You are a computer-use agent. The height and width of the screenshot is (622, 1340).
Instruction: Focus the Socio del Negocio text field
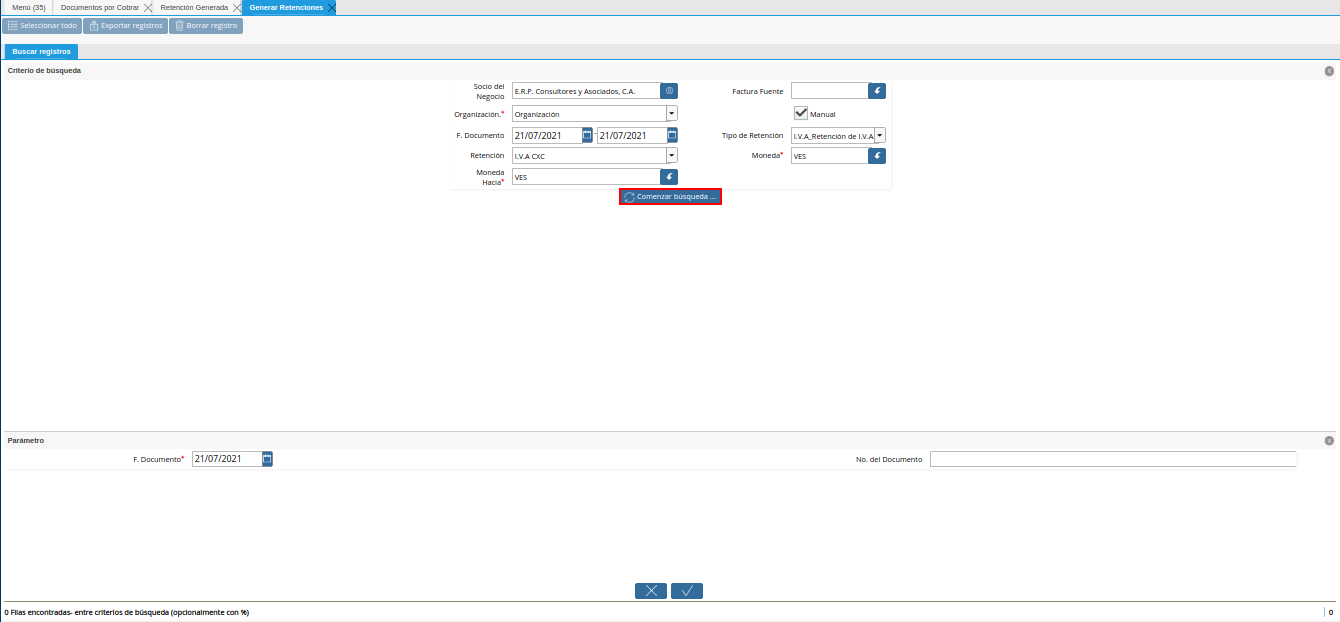[586, 90]
